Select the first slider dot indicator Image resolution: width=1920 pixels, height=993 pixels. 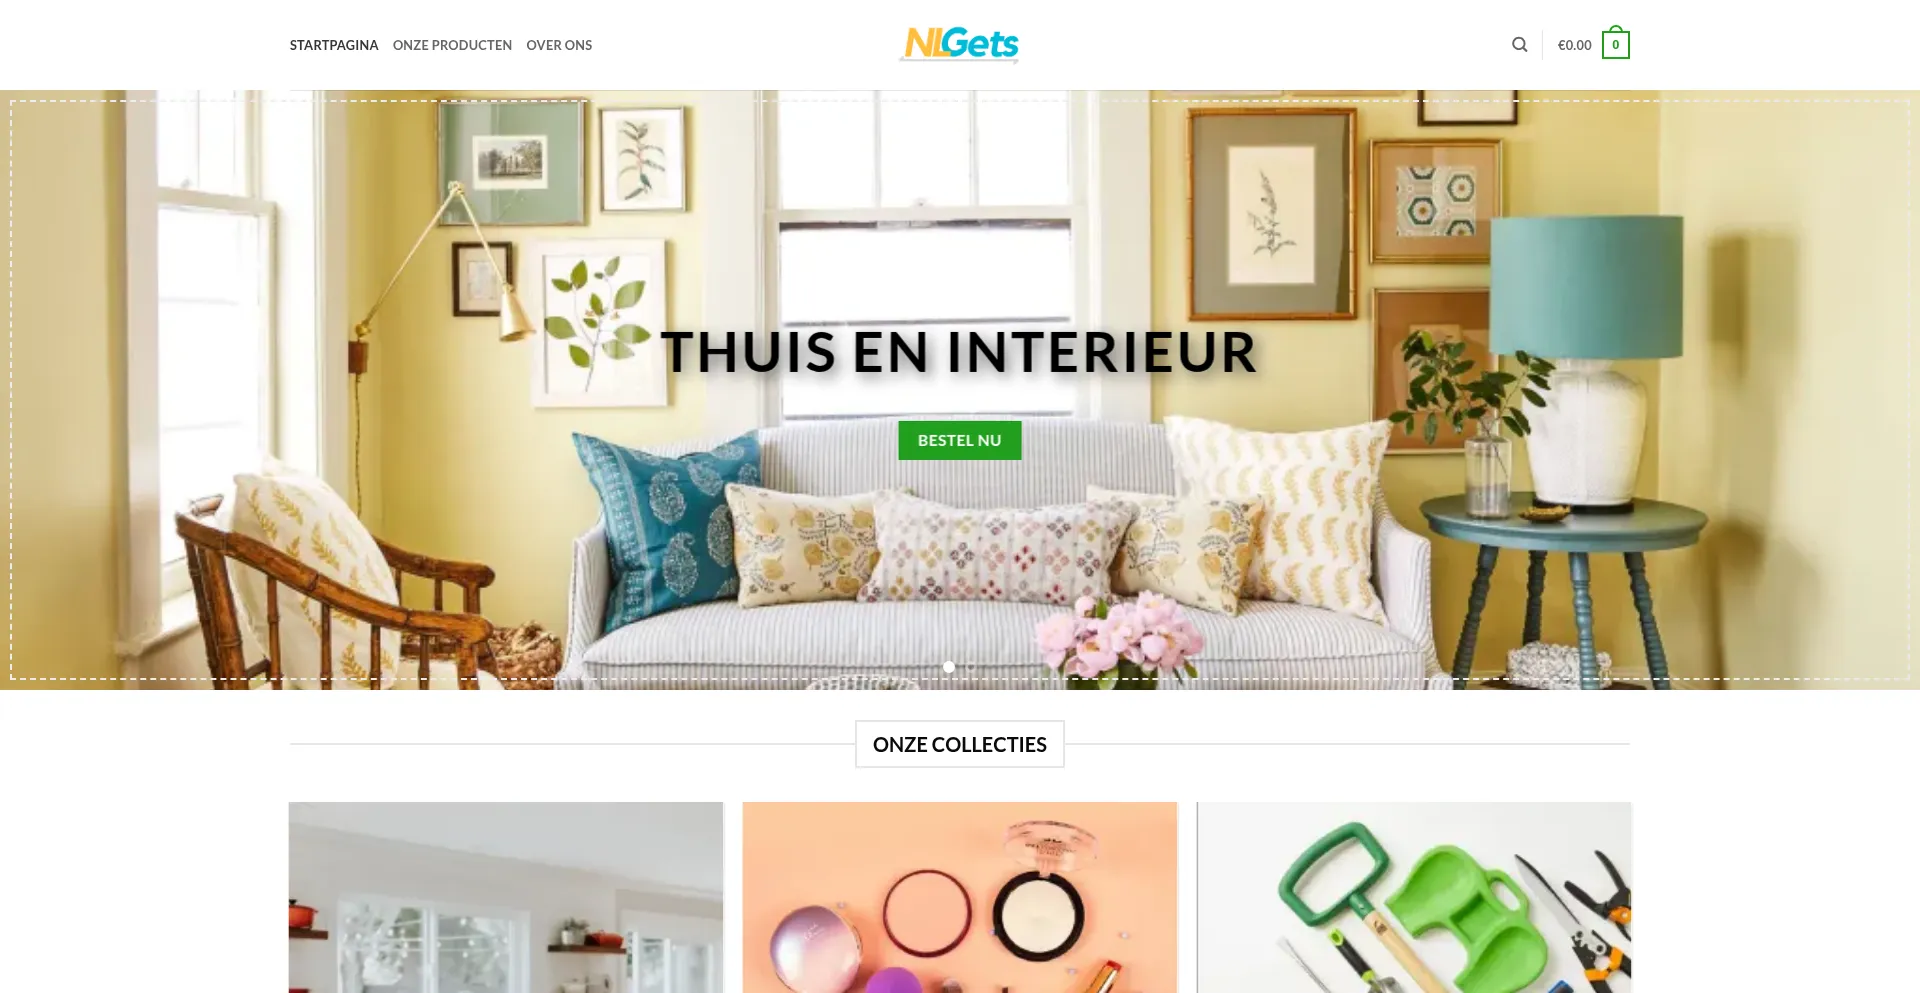click(949, 667)
